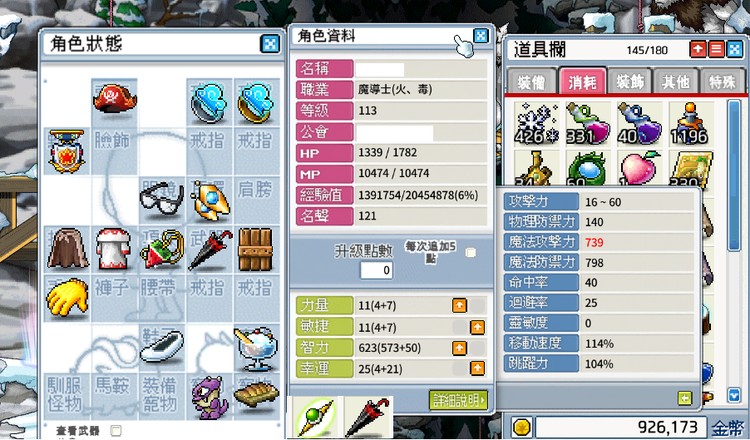Click the red pirate hat equipment
The width and height of the screenshot is (750, 440).
click(x=114, y=99)
